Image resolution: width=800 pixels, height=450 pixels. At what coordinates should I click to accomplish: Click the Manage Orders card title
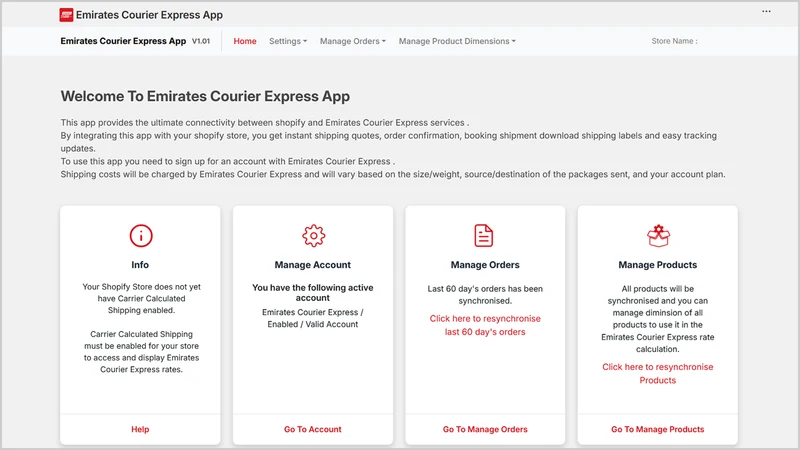click(485, 265)
